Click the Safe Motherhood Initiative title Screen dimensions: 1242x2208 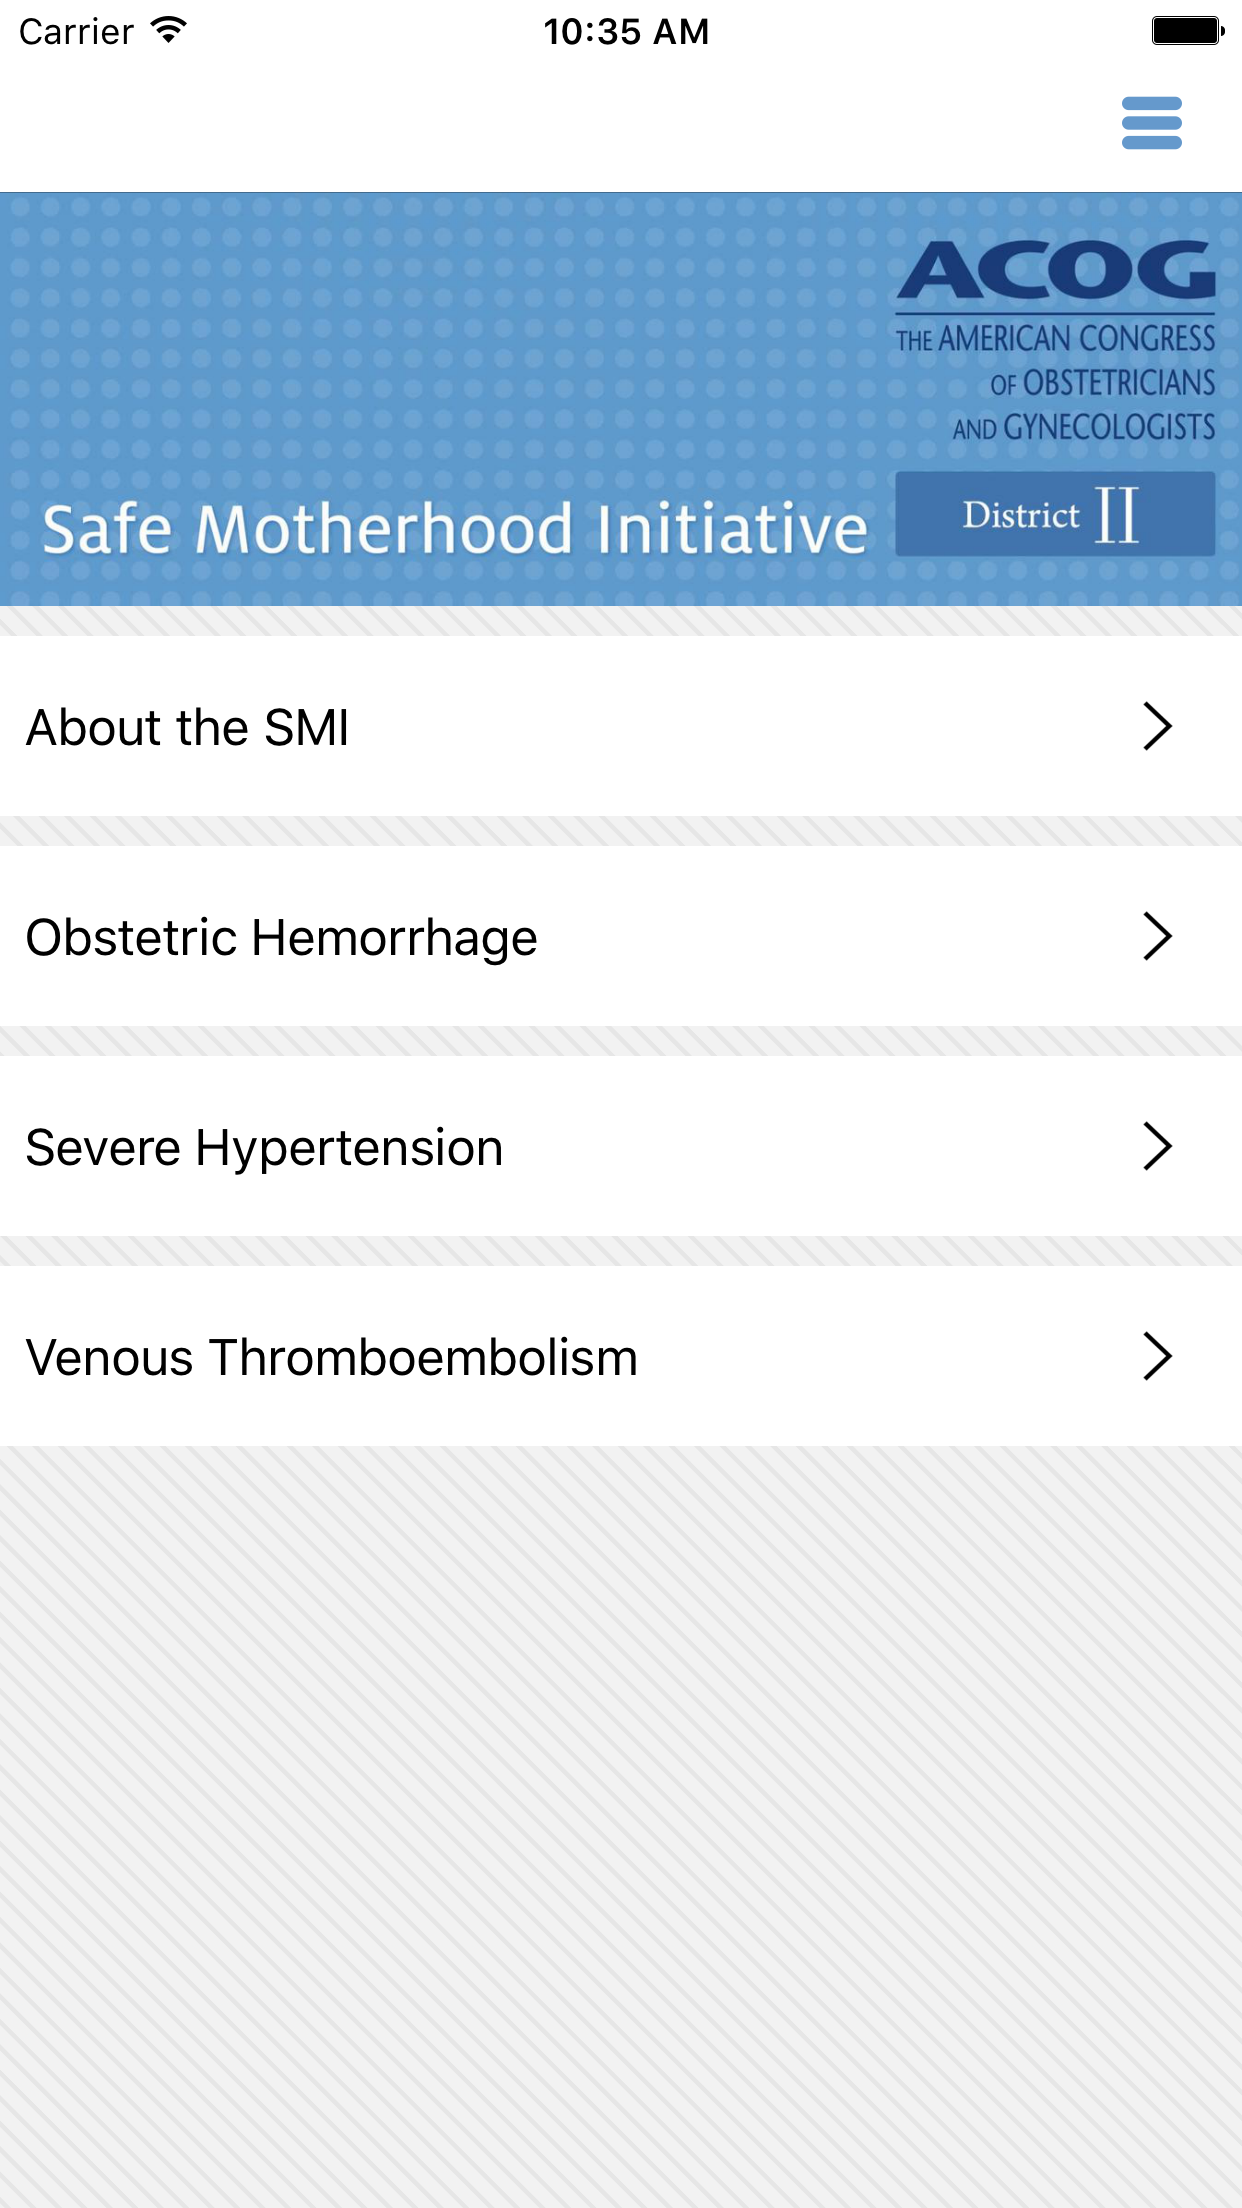click(455, 529)
